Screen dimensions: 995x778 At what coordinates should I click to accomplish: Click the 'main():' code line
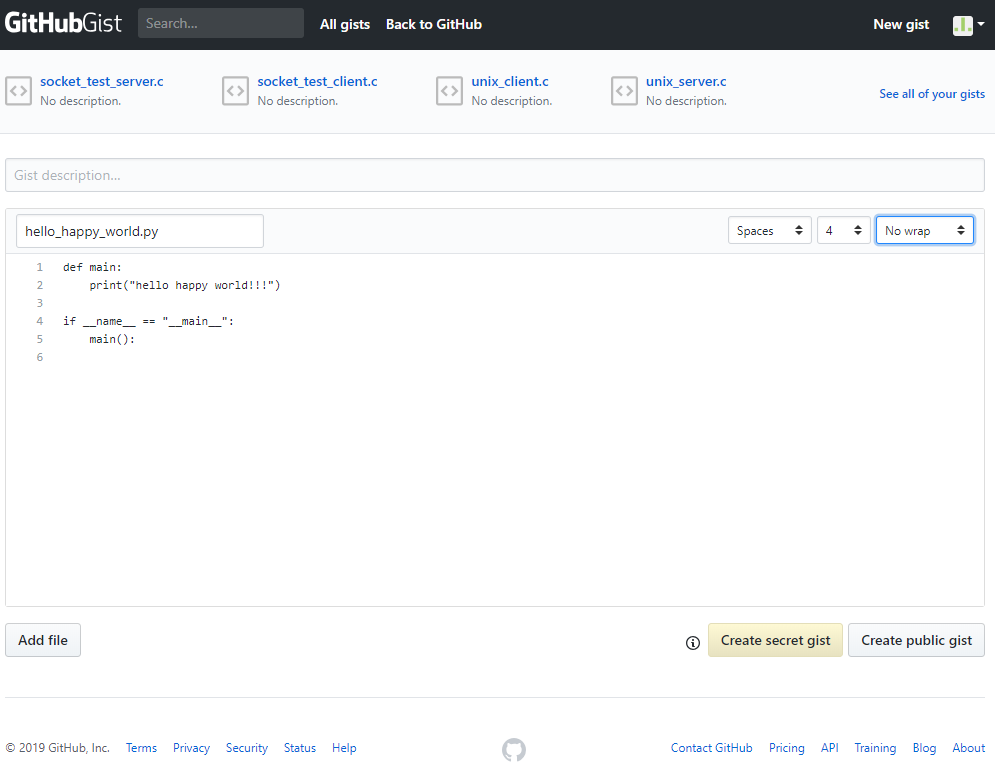pyautogui.click(x=112, y=340)
